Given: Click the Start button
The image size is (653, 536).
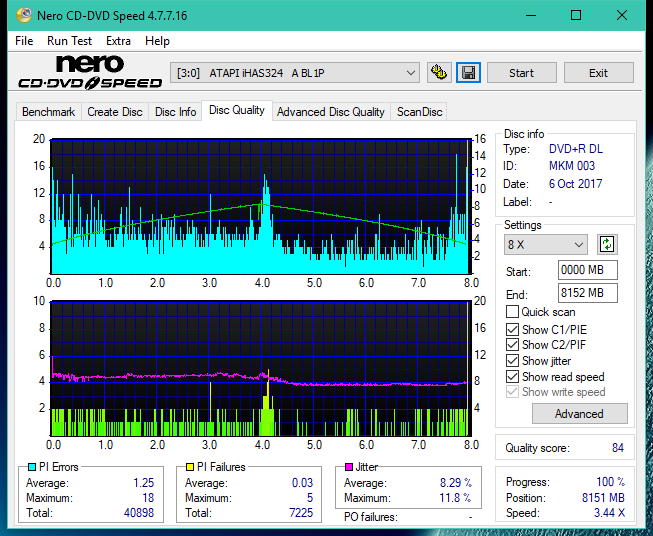Looking at the screenshot, I should point(521,73).
